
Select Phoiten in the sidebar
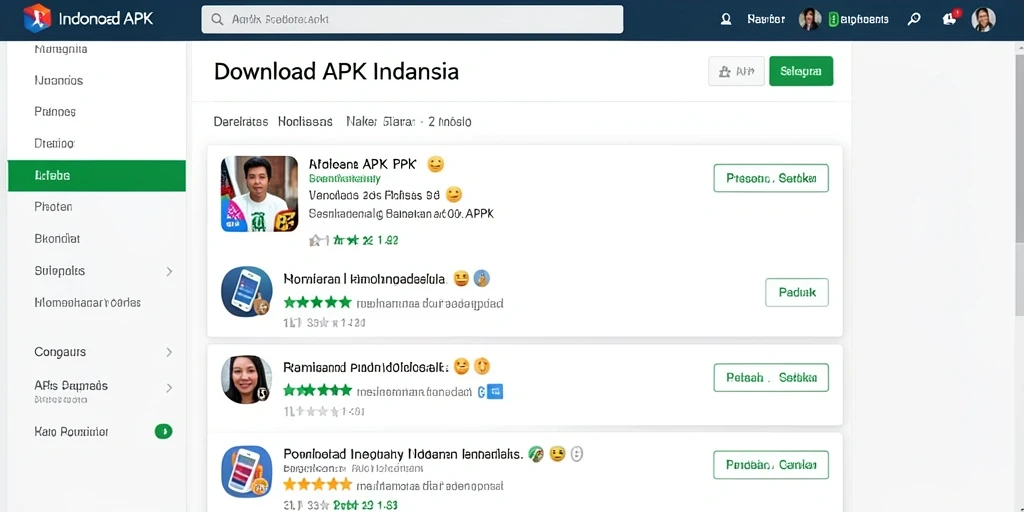[54, 207]
